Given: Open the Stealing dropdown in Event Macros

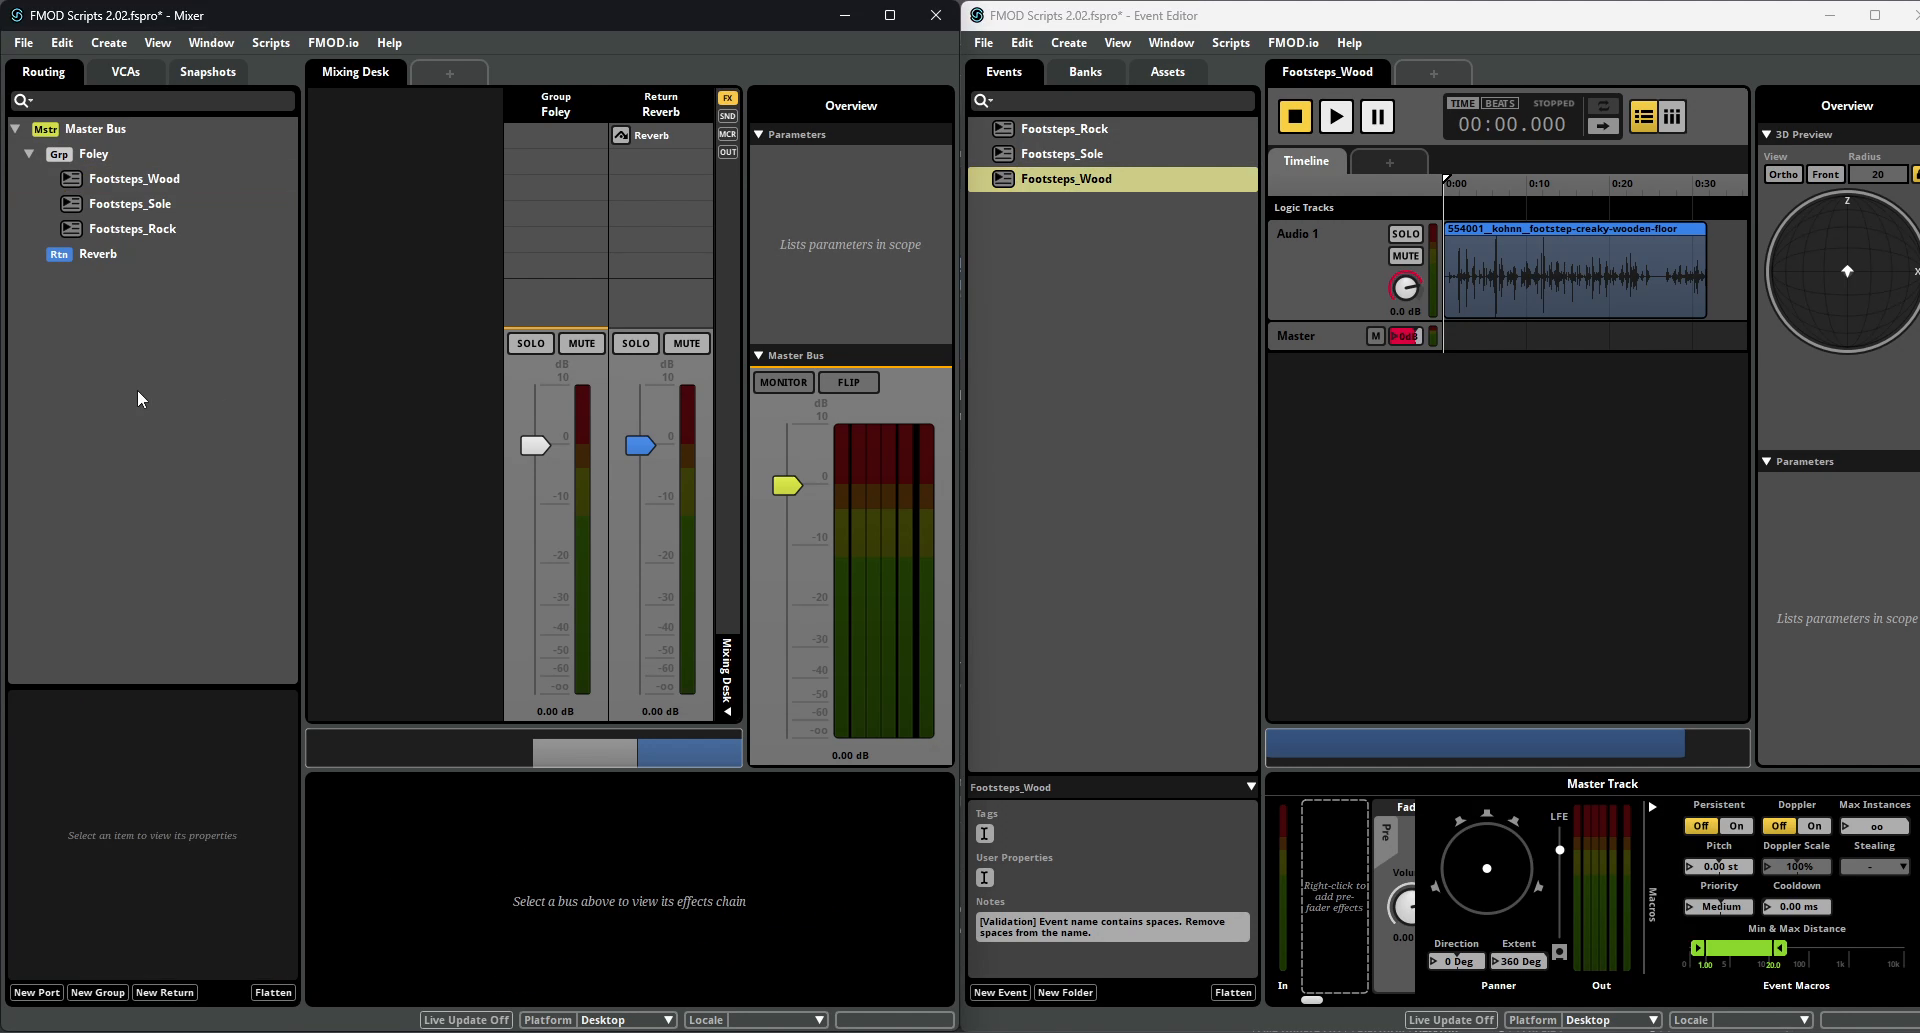Looking at the screenshot, I should pos(1874,867).
